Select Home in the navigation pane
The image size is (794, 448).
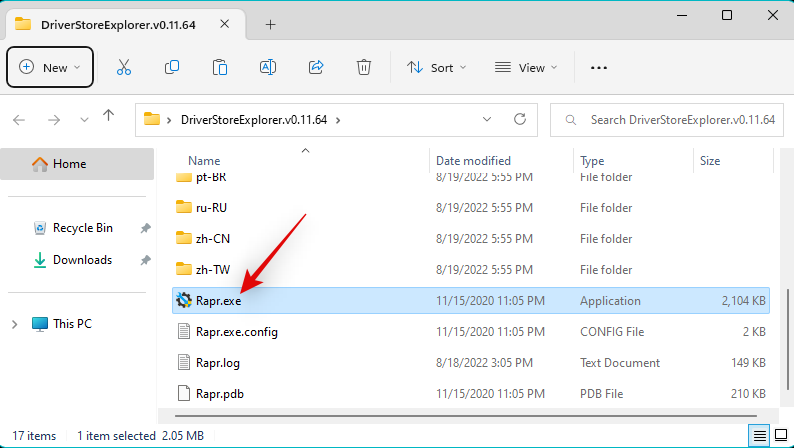coord(77,164)
